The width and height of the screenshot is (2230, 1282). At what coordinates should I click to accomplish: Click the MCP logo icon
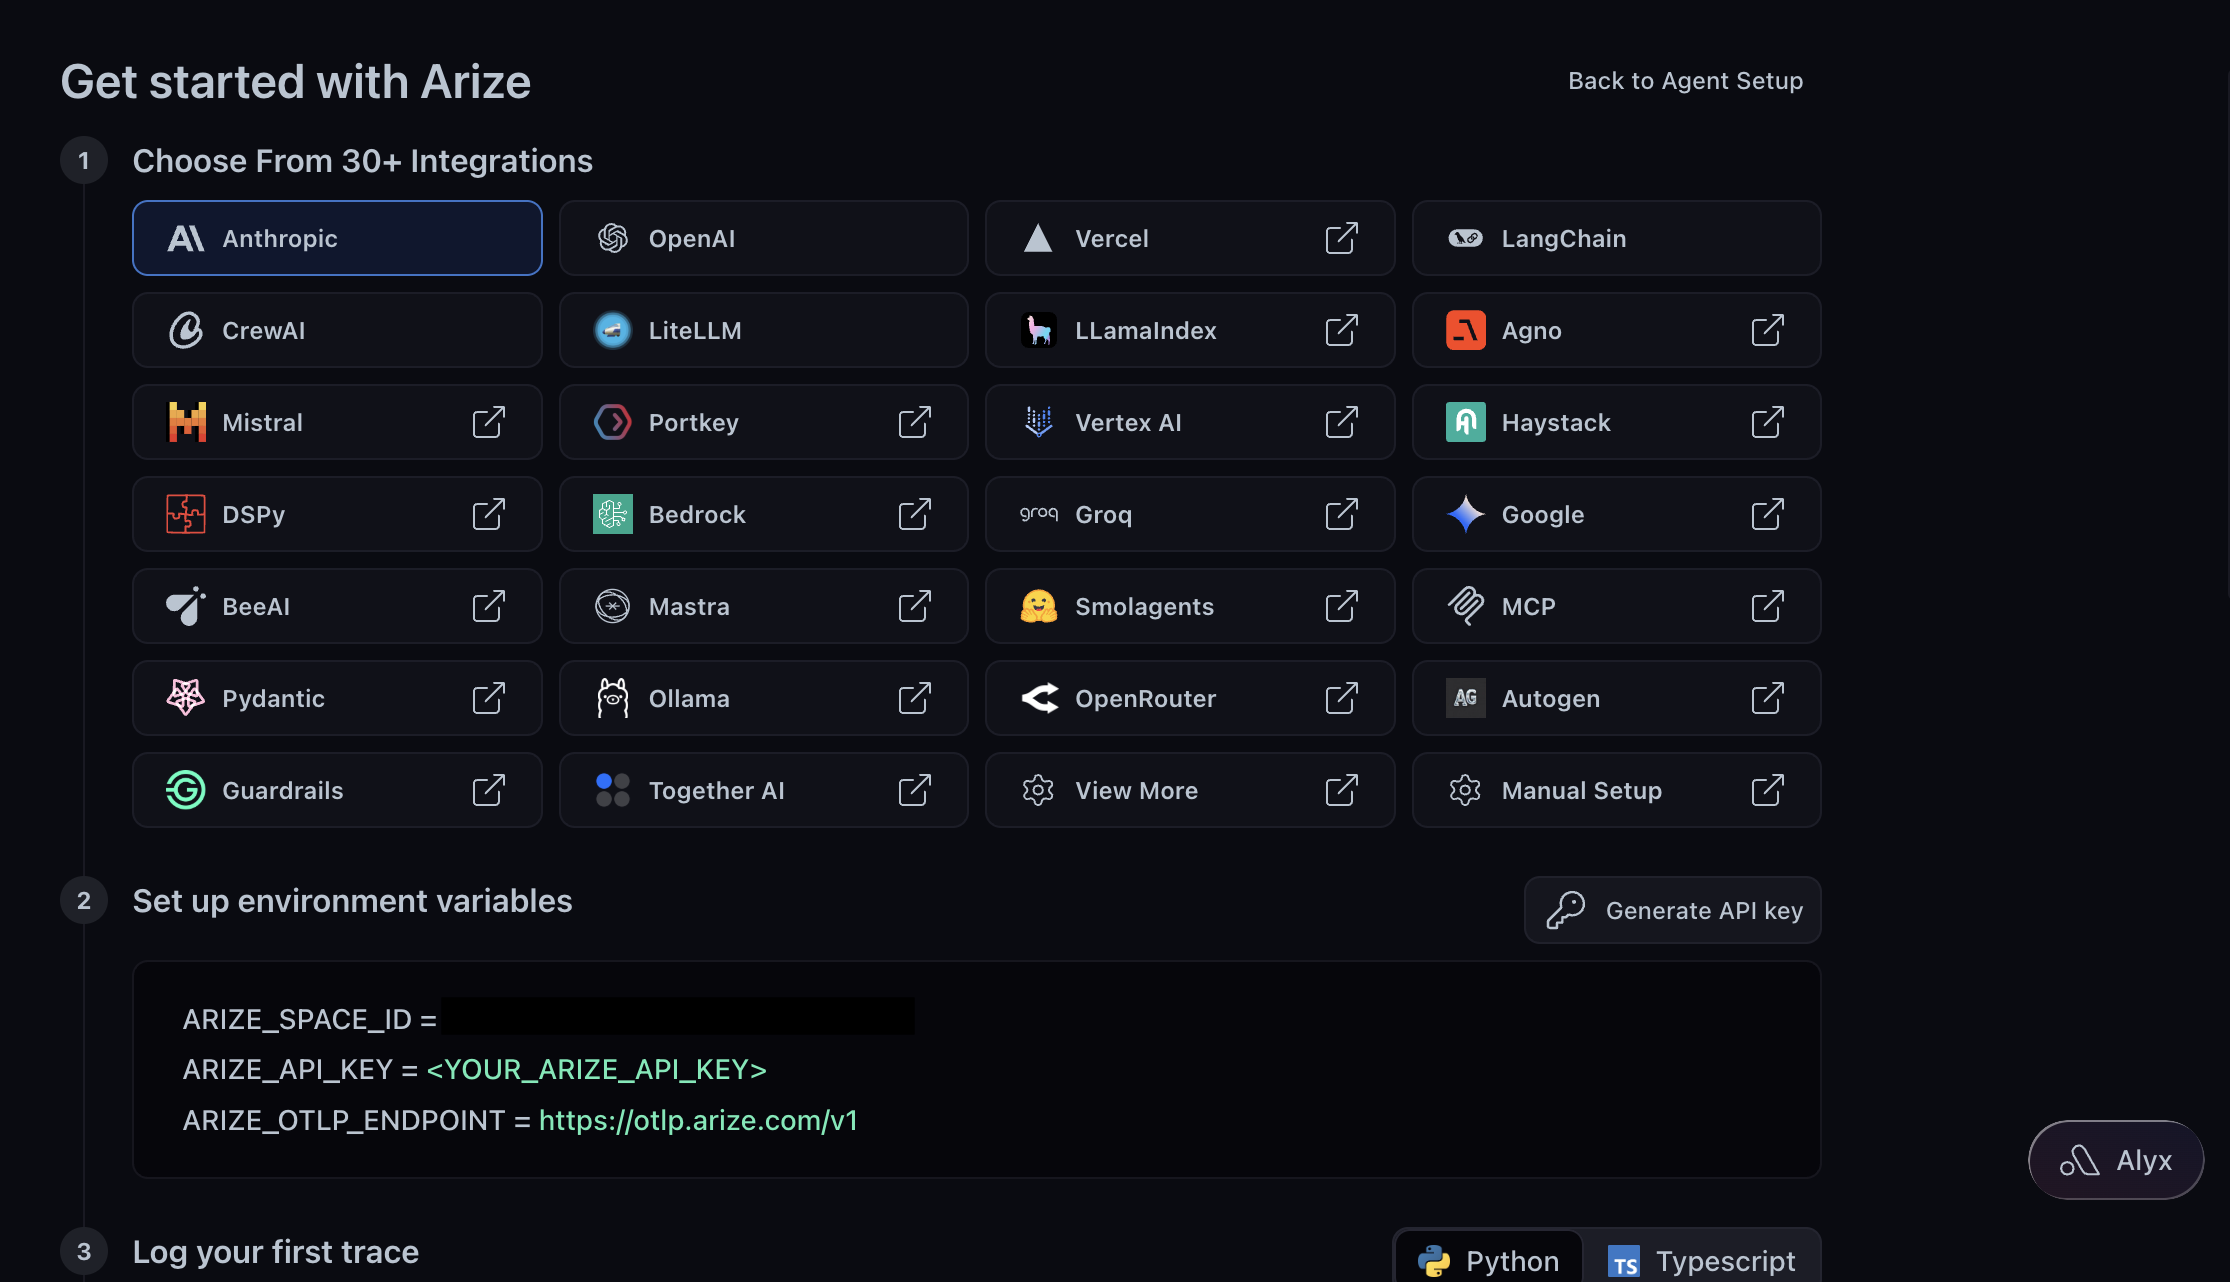click(x=1465, y=606)
